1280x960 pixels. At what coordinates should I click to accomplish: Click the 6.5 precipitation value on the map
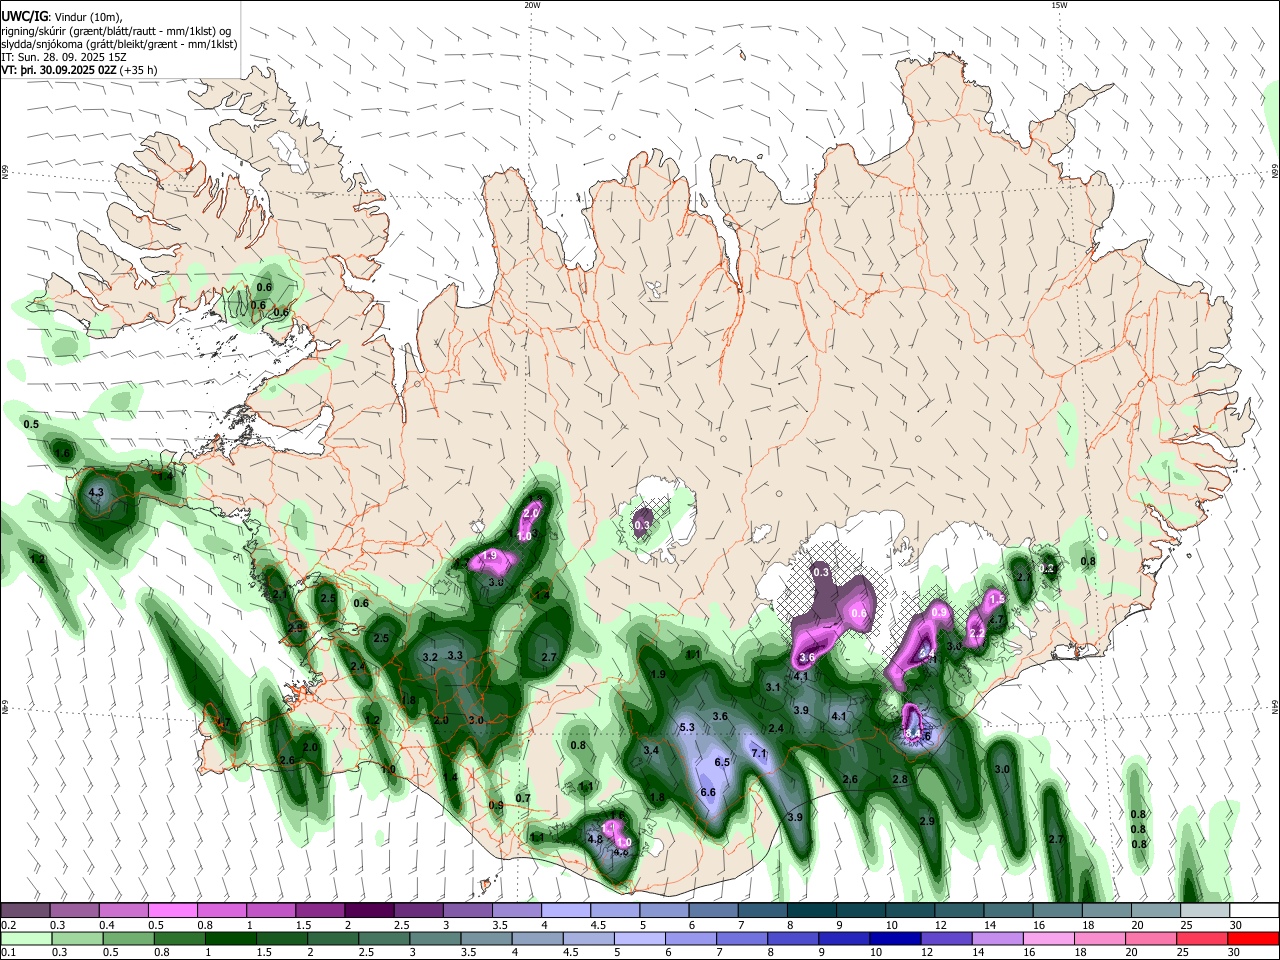[723, 762]
